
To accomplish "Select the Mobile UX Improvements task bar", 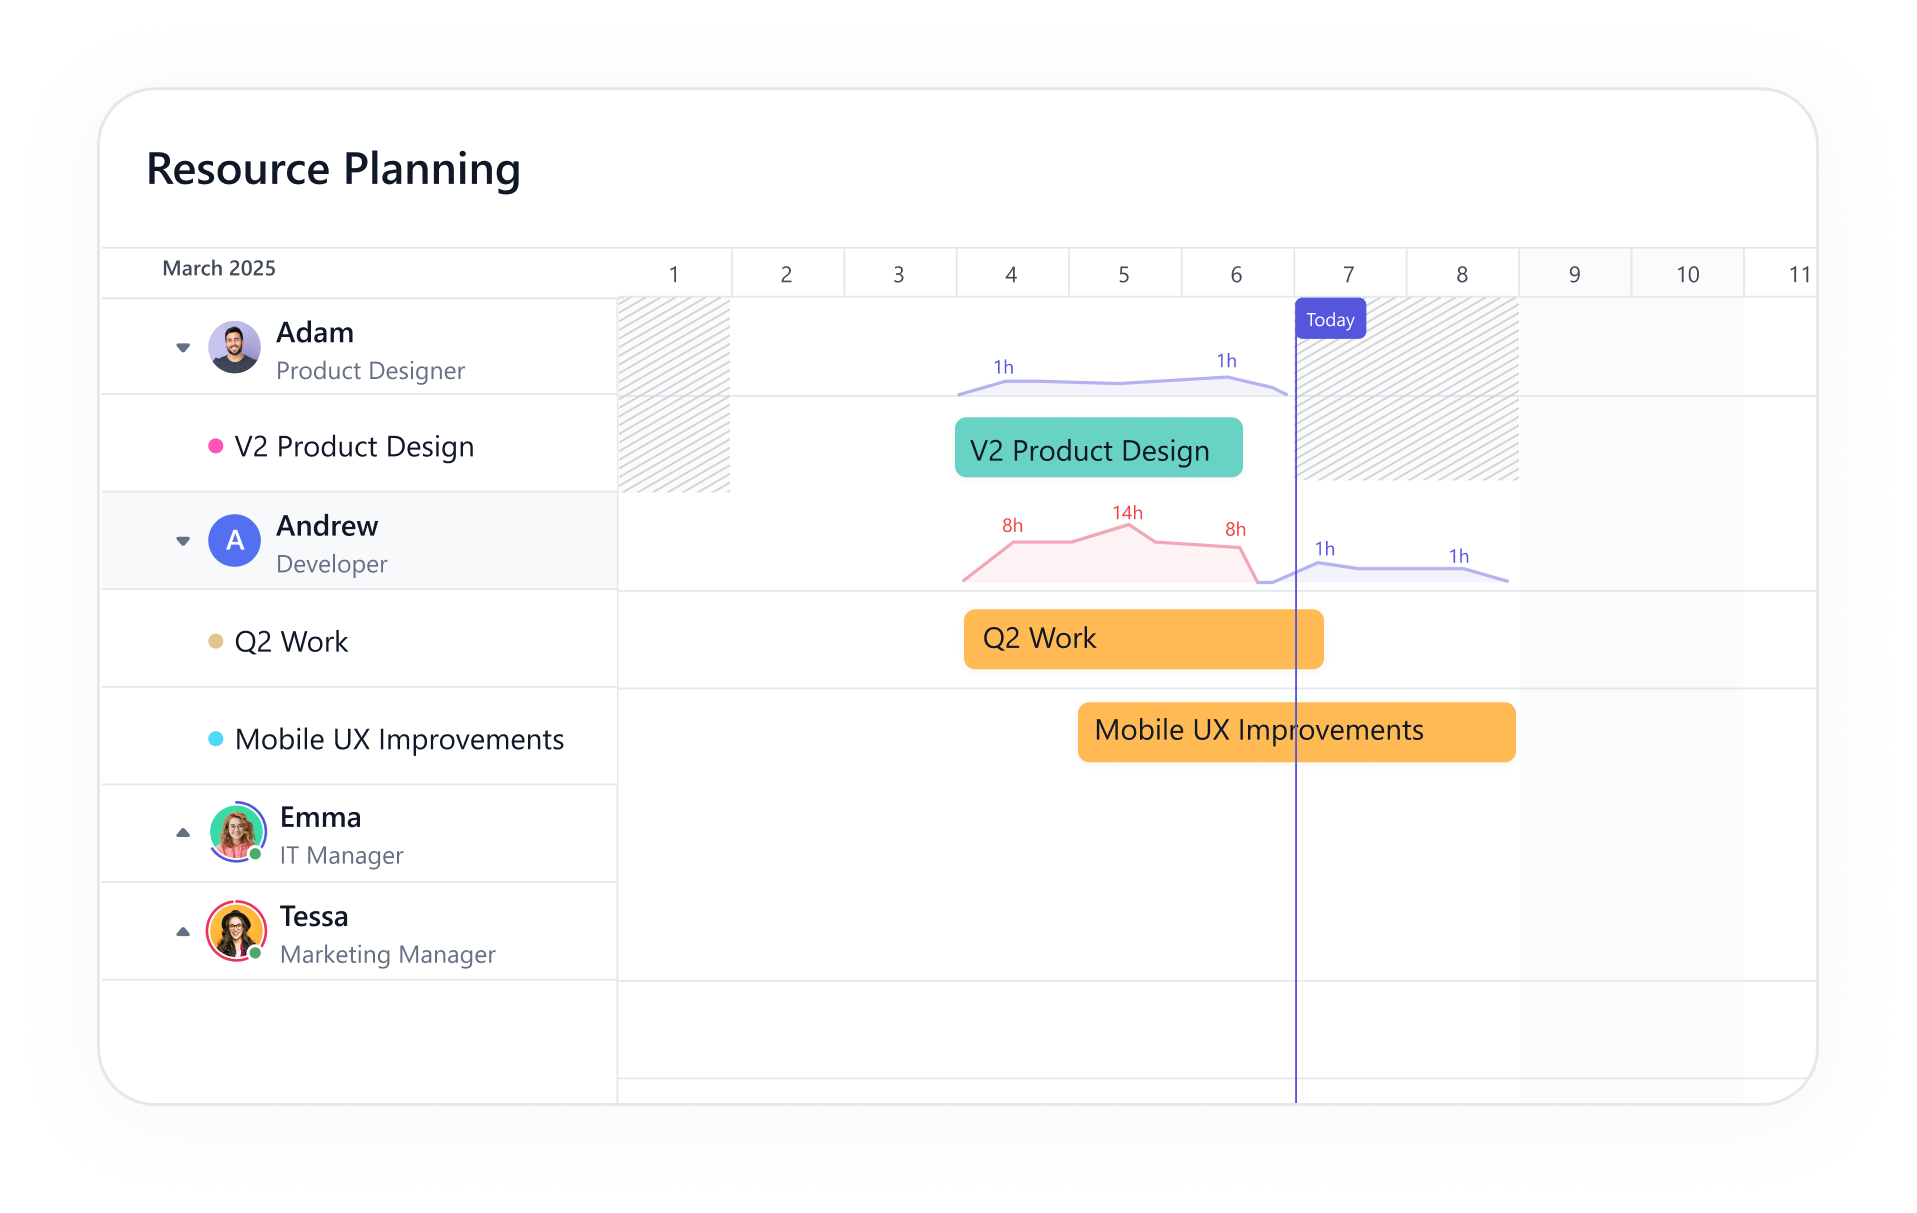I will click(1295, 731).
